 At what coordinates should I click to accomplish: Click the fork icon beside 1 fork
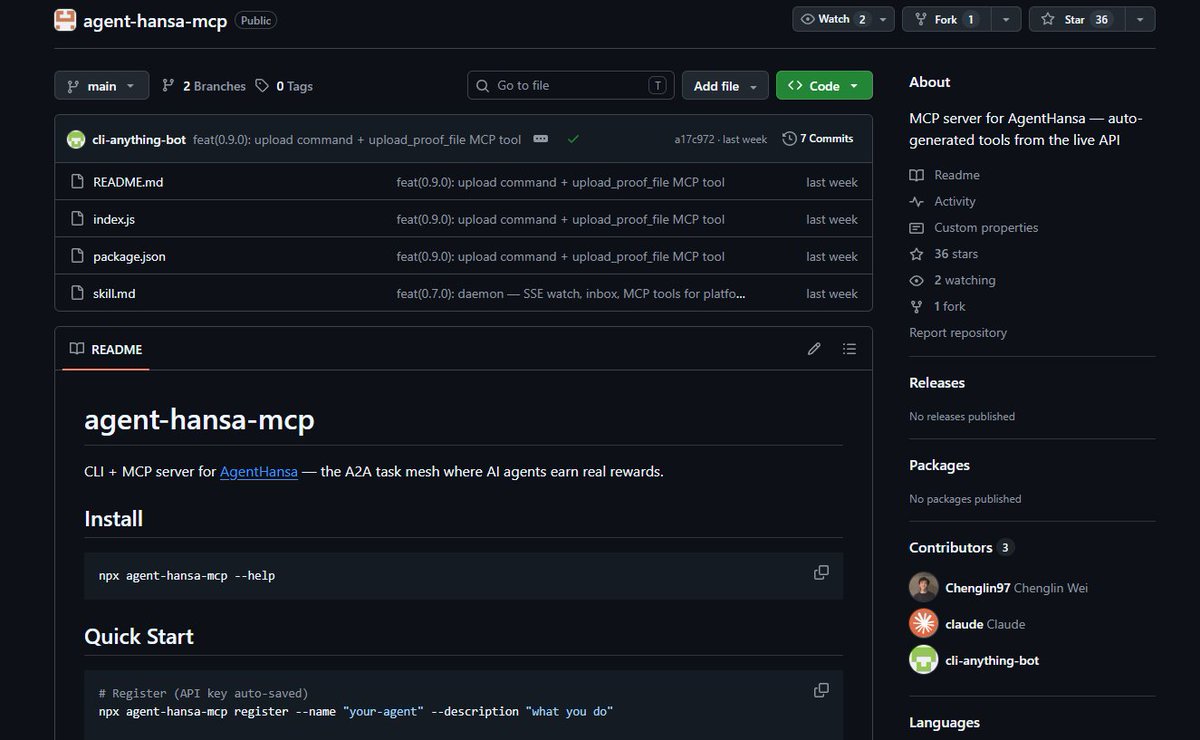(917, 306)
